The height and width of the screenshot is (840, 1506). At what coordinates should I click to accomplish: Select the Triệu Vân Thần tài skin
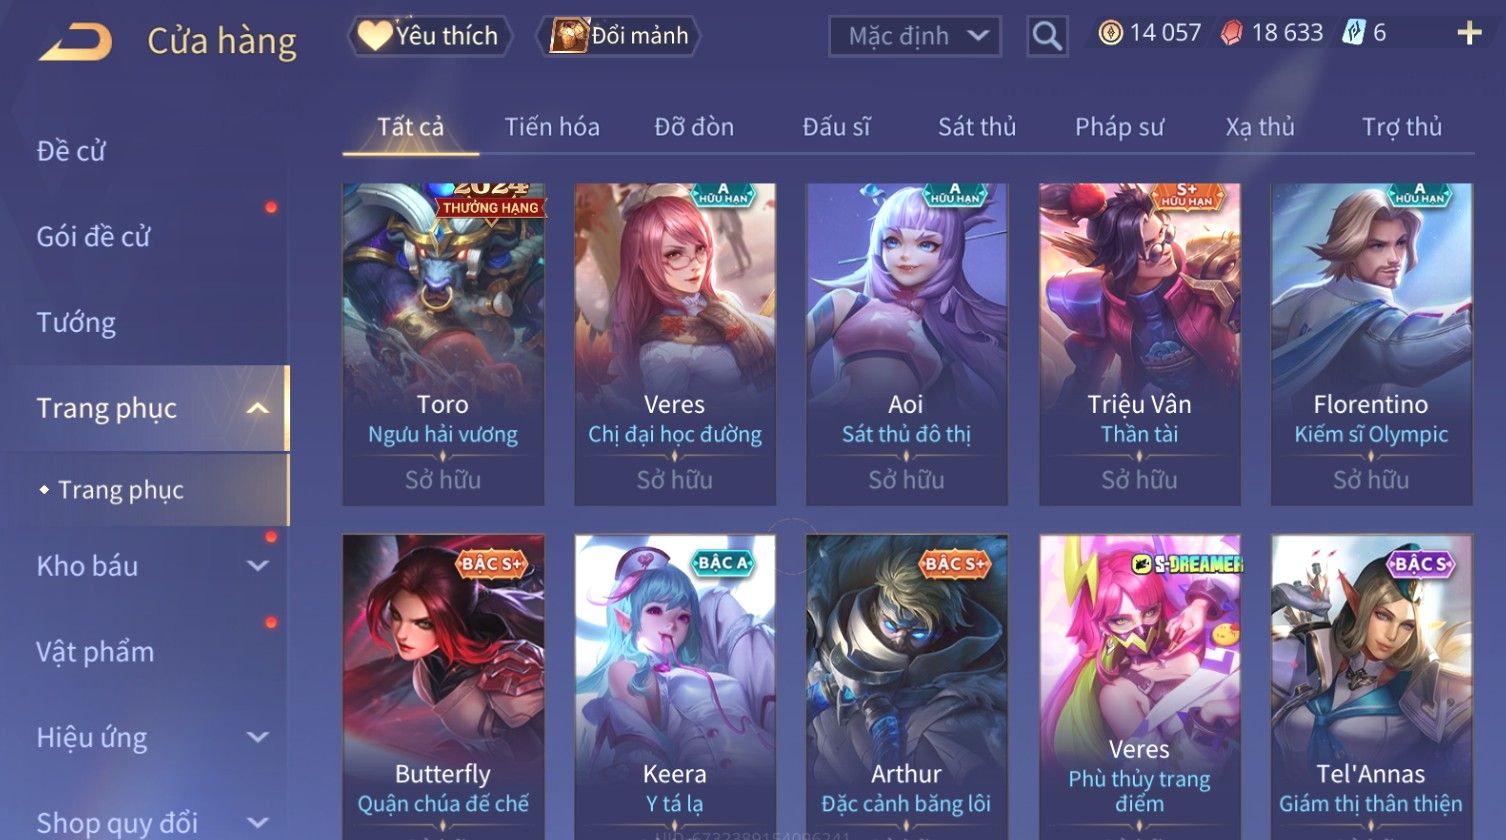point(1139,344)
